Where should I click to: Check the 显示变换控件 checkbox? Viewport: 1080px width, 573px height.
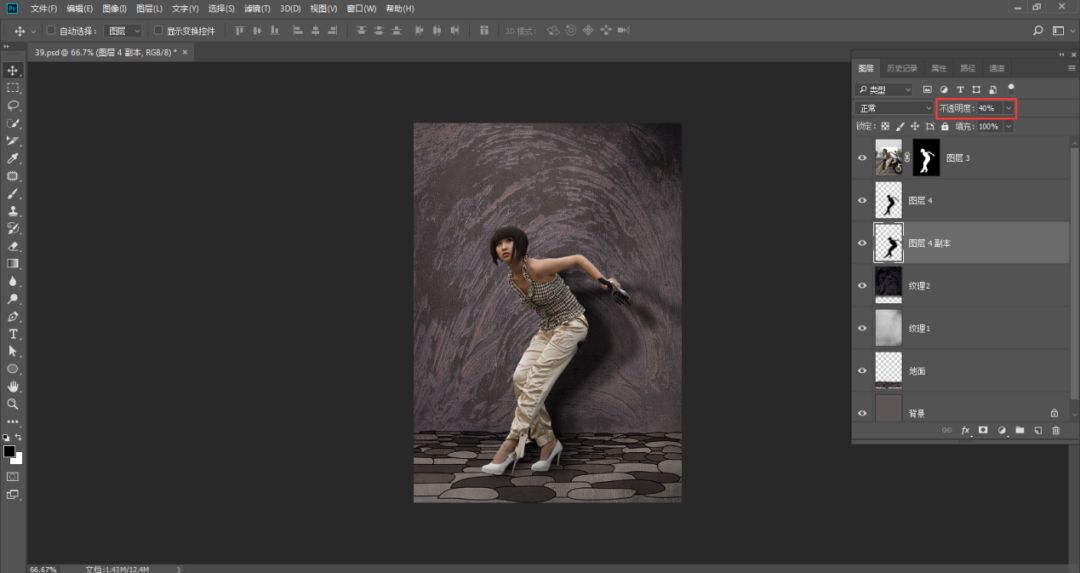click(158, 31)
